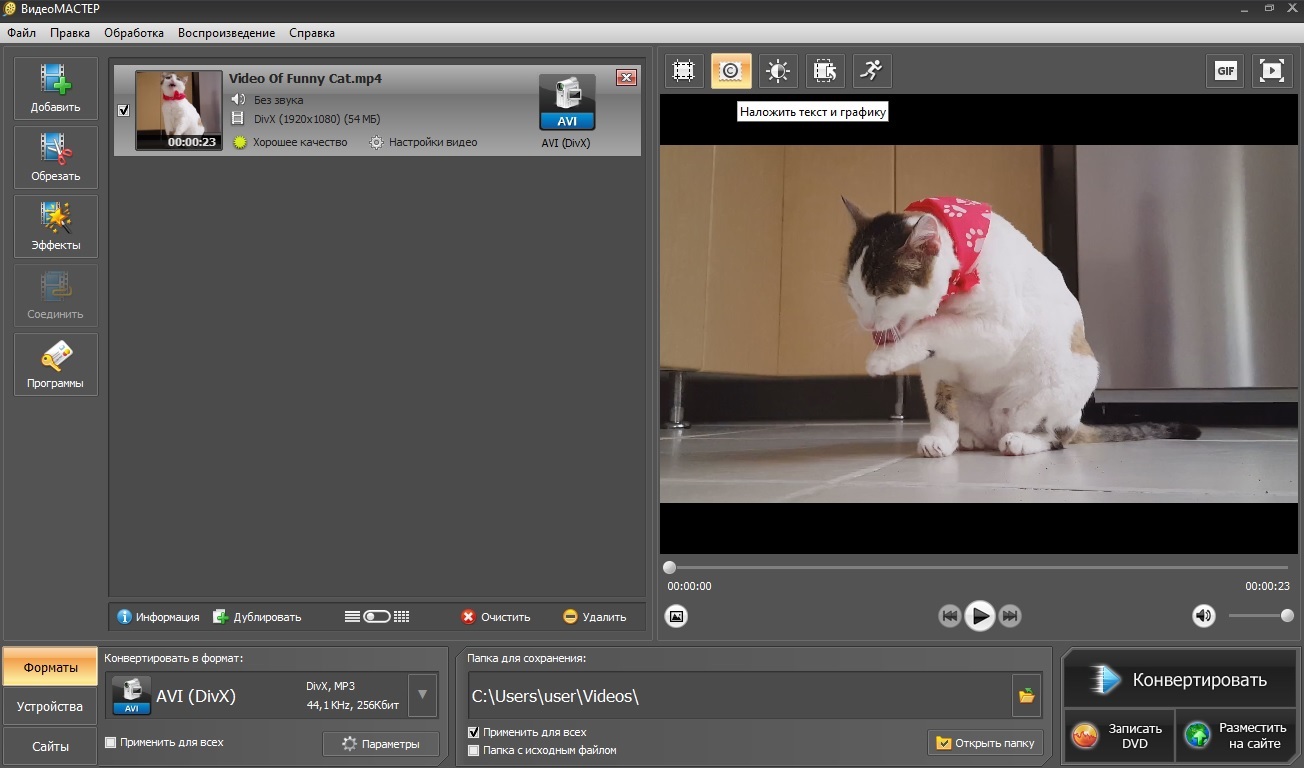The height and width of the screenshot is (768, 1304).
Task: Select the Форматы tab
Action: pos(50,667)
